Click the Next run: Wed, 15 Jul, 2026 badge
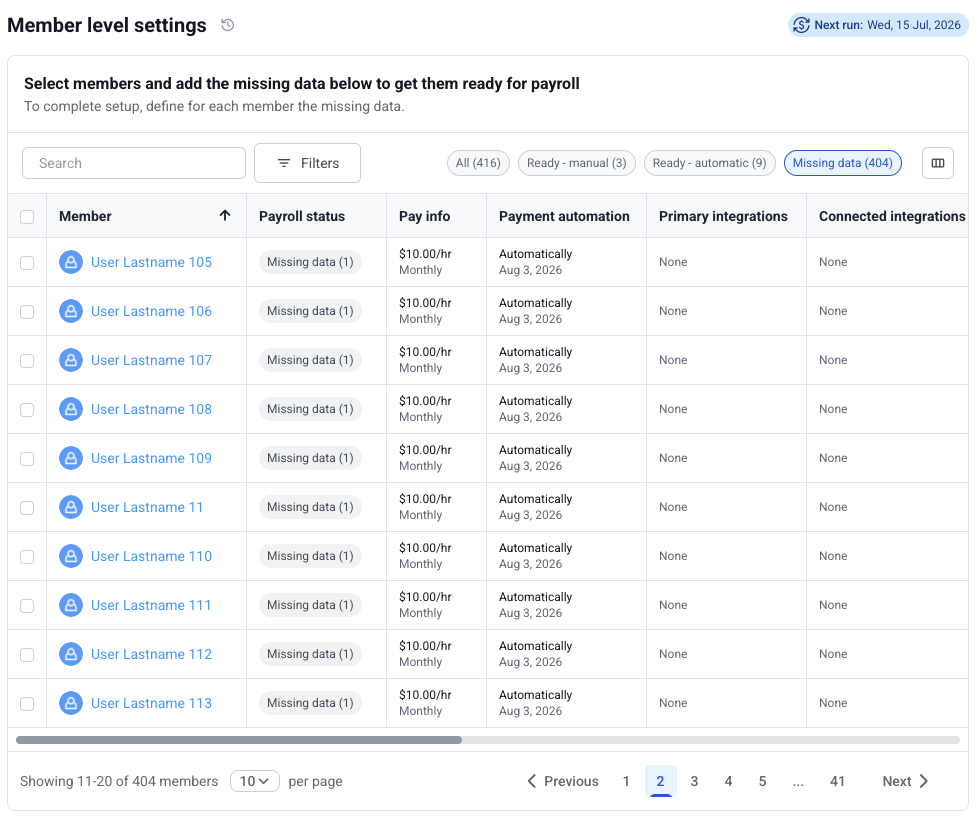The image size is (977, 818). pos(878,25)
